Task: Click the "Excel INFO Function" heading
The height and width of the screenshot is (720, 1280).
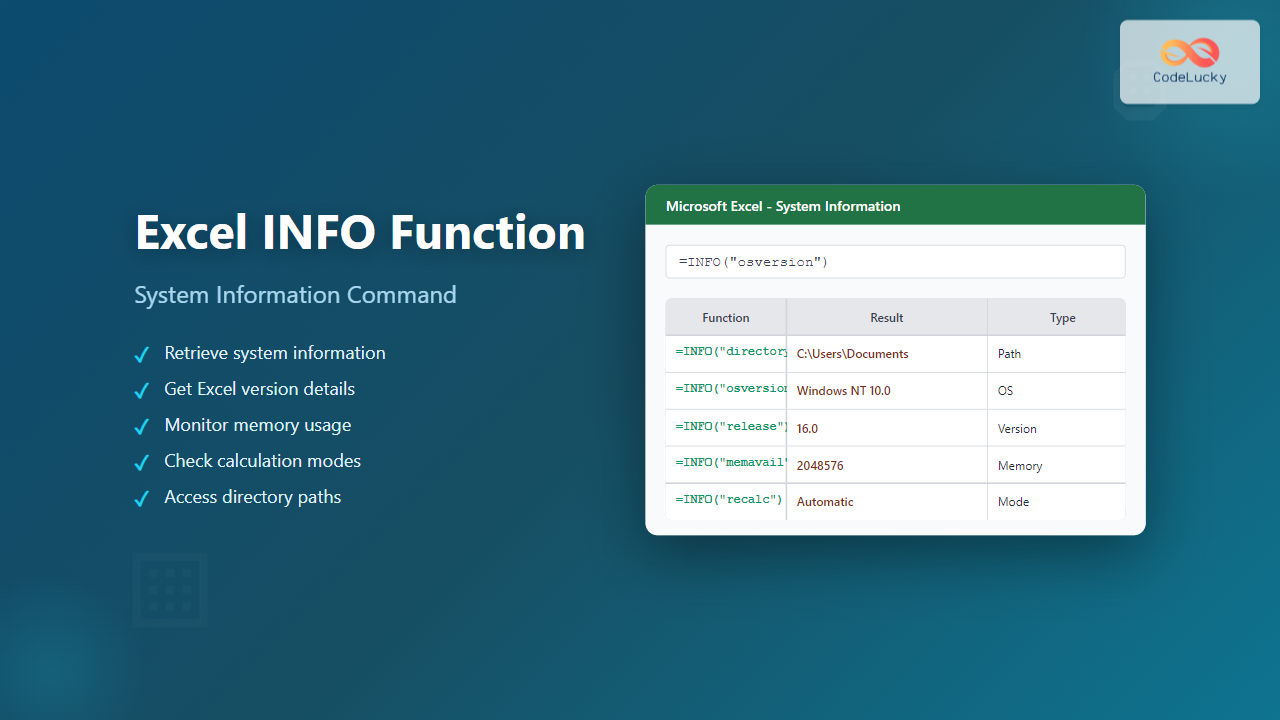Action: tap(360, 231)
